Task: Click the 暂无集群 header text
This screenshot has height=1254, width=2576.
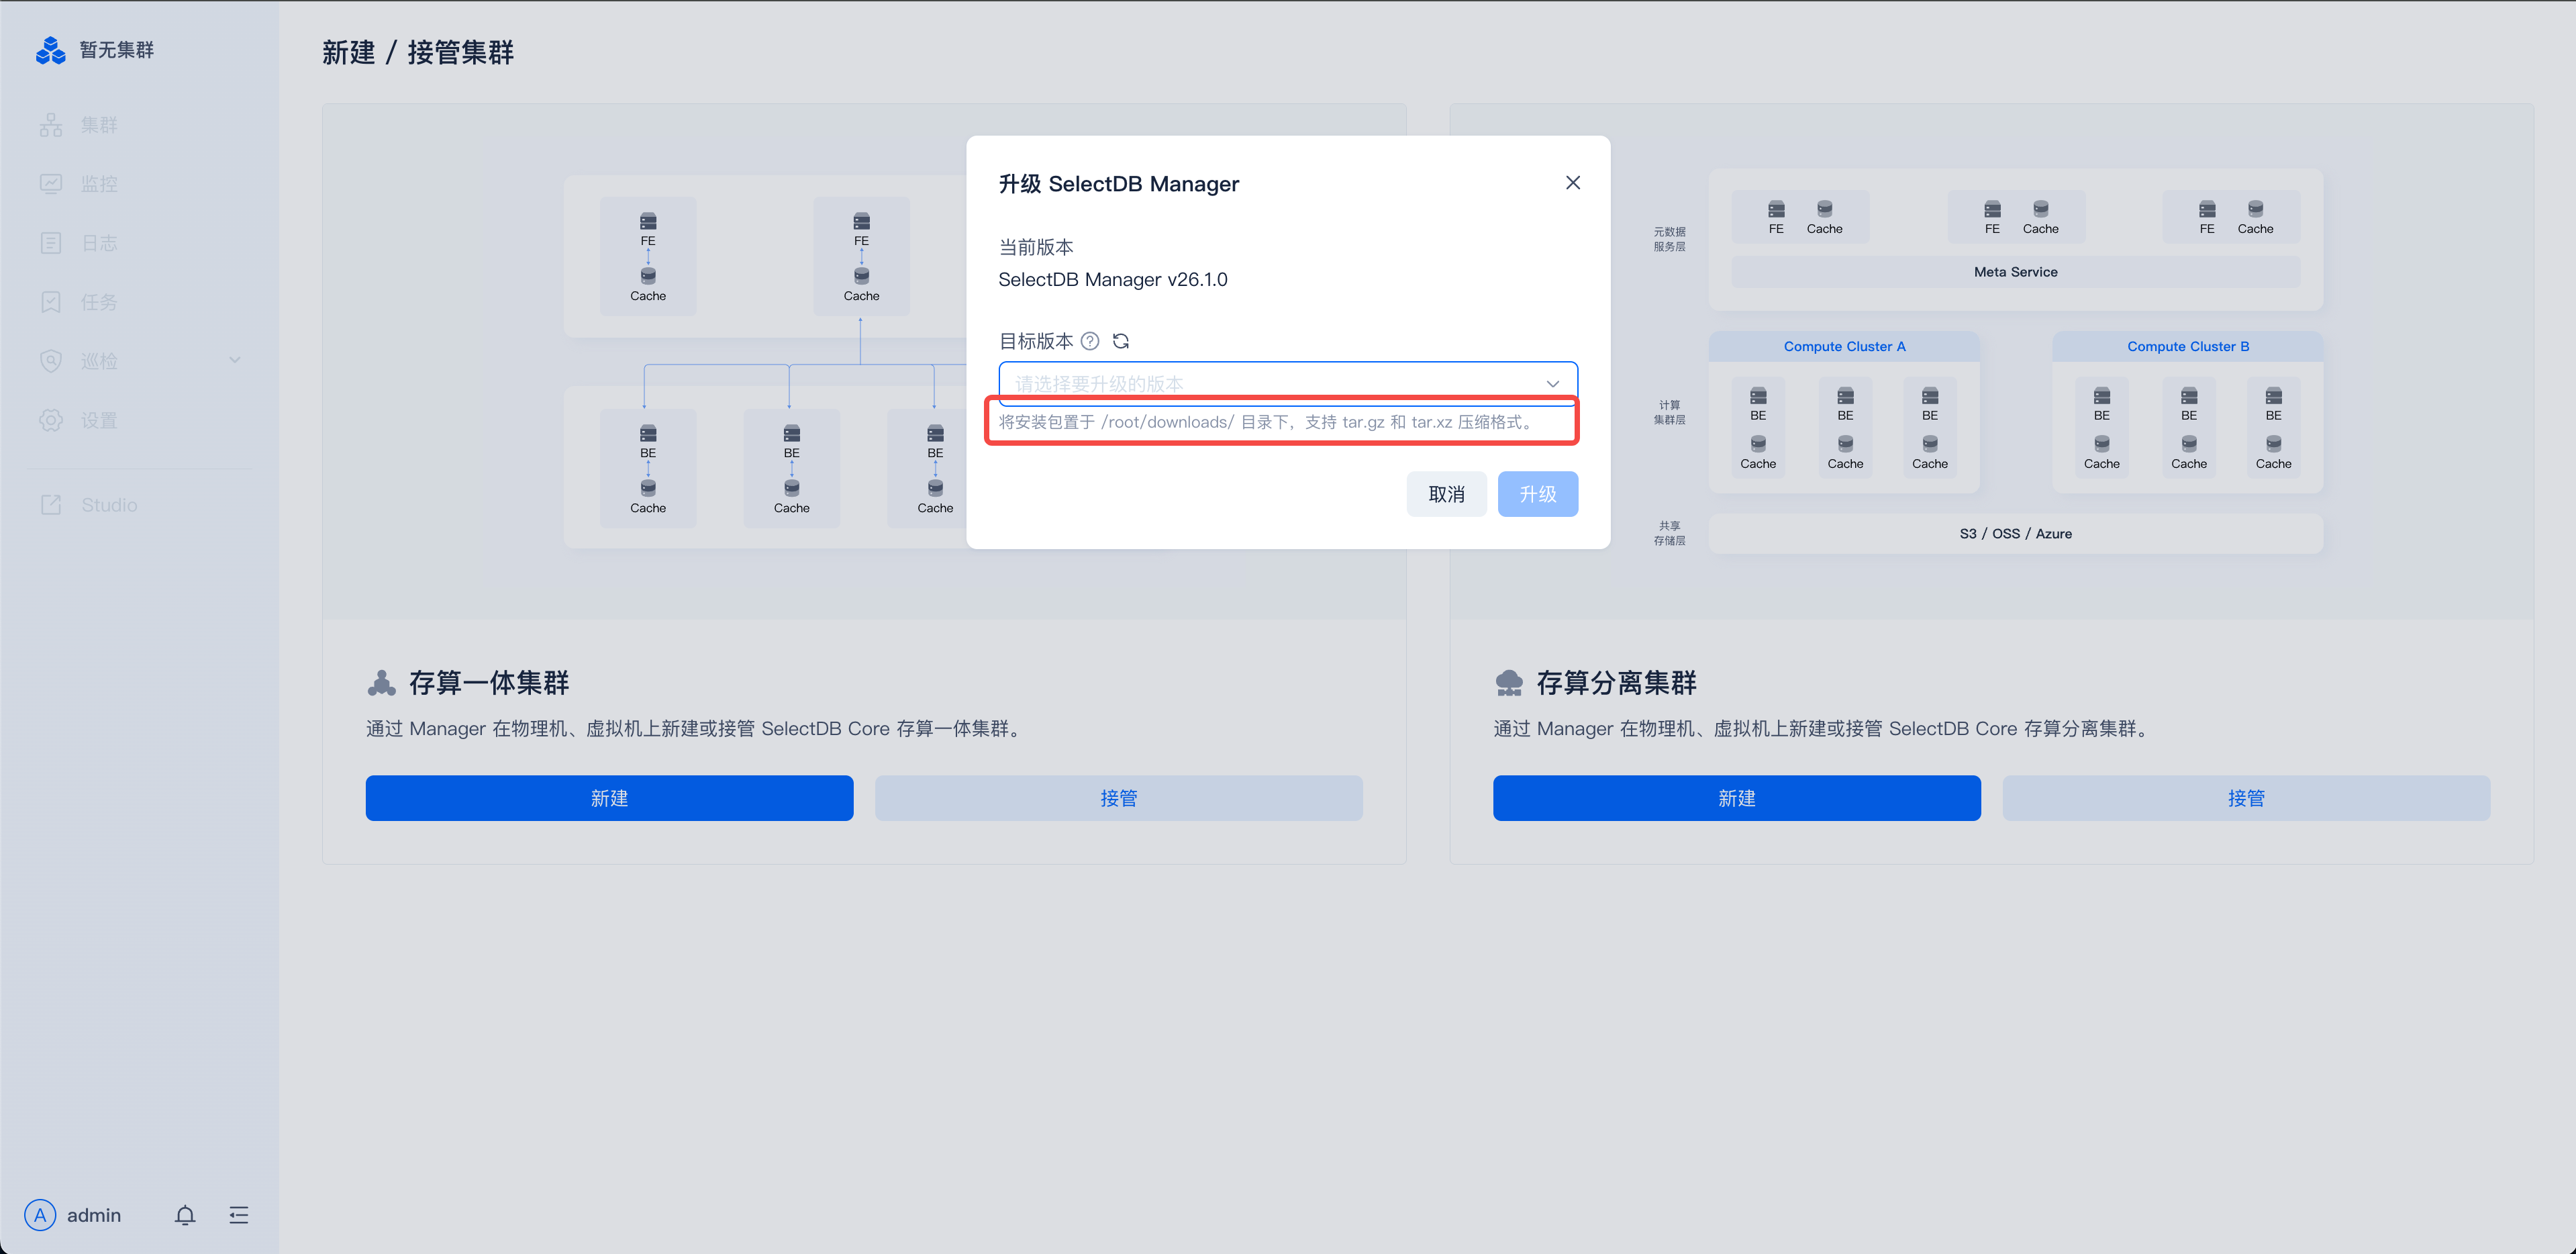Action: click(x=117, y=50)
